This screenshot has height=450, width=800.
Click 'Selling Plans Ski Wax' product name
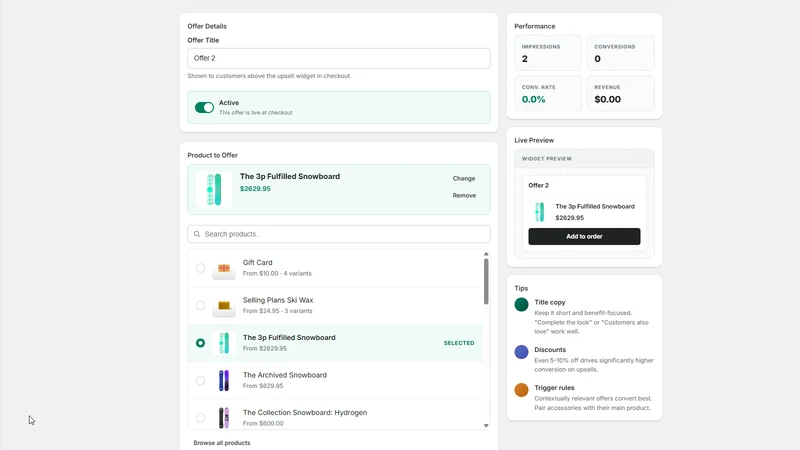pyautogui.click(x=278, y=300)
